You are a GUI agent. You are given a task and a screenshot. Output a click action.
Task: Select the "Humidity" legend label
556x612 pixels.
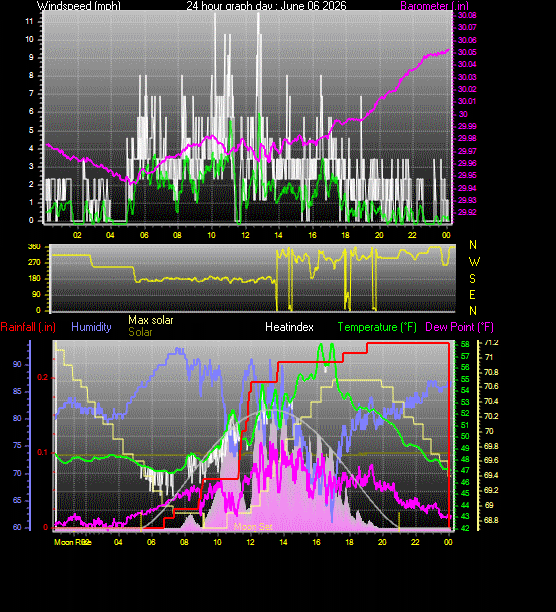click(91, 327)
